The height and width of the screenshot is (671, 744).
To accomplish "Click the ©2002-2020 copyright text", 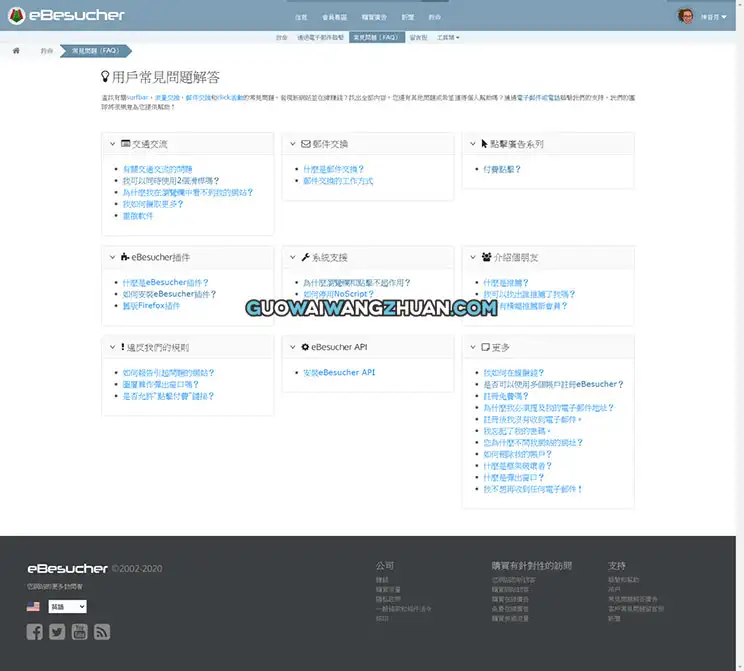I will [x=137, y=568].
